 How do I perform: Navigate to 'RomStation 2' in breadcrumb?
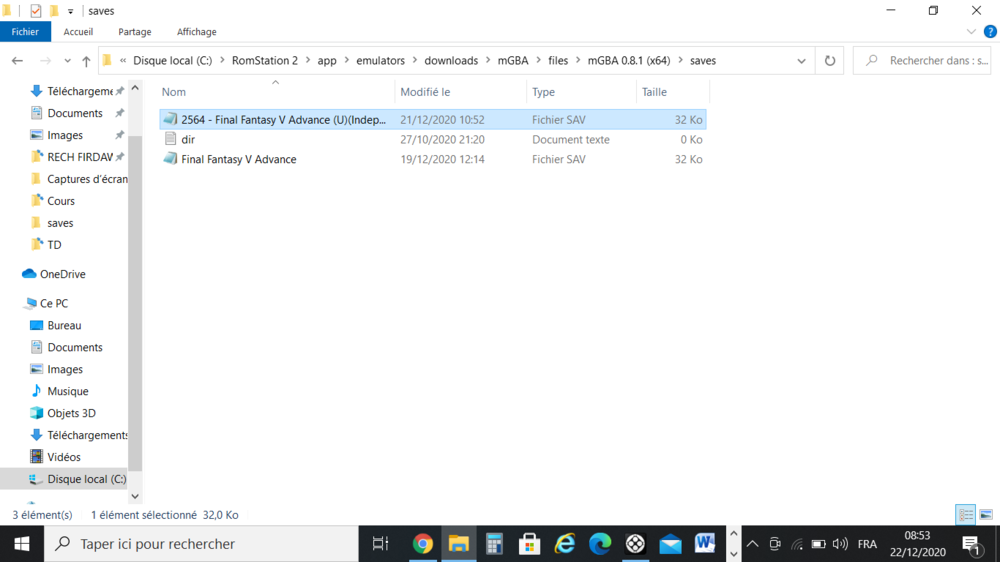(265, 61)
